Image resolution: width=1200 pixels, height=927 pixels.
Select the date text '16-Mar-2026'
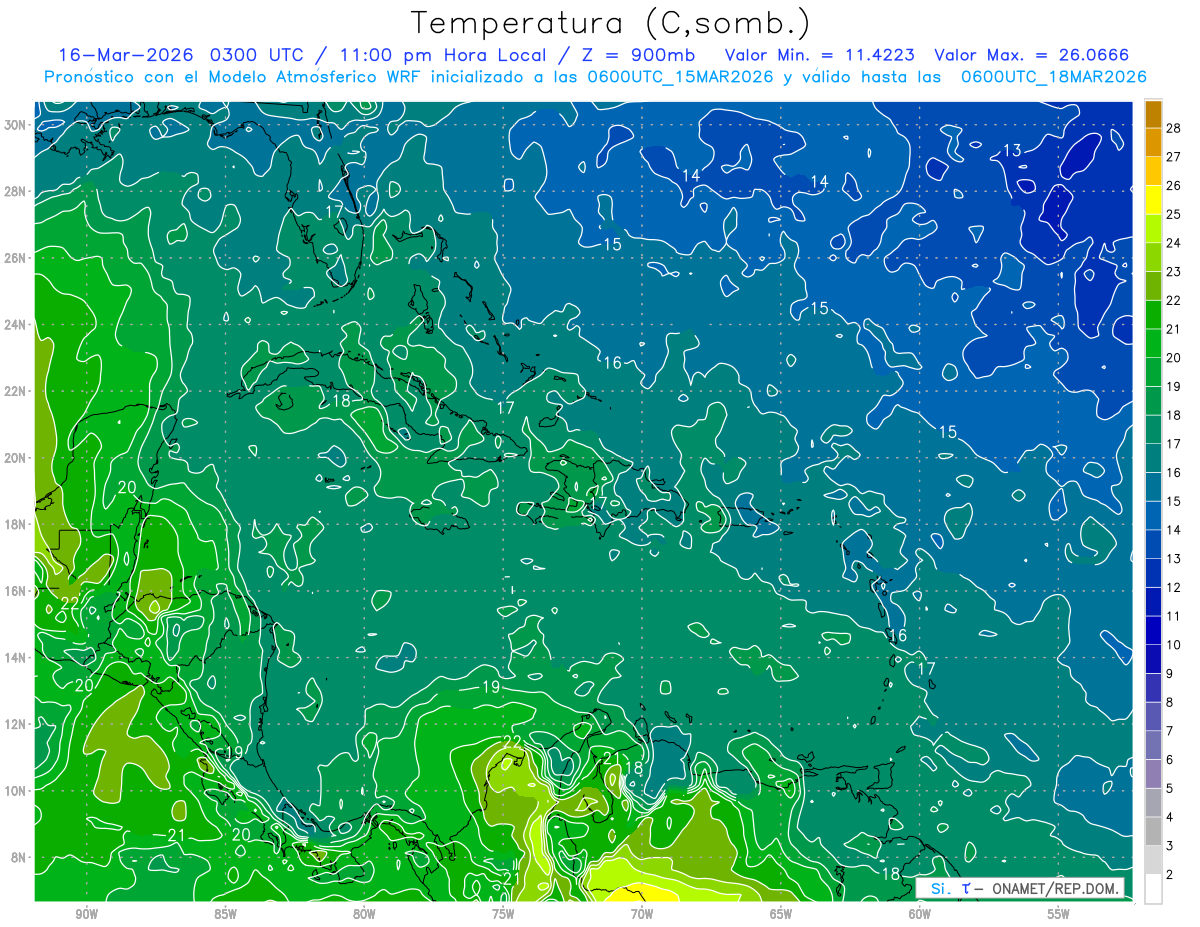(127, 55)
